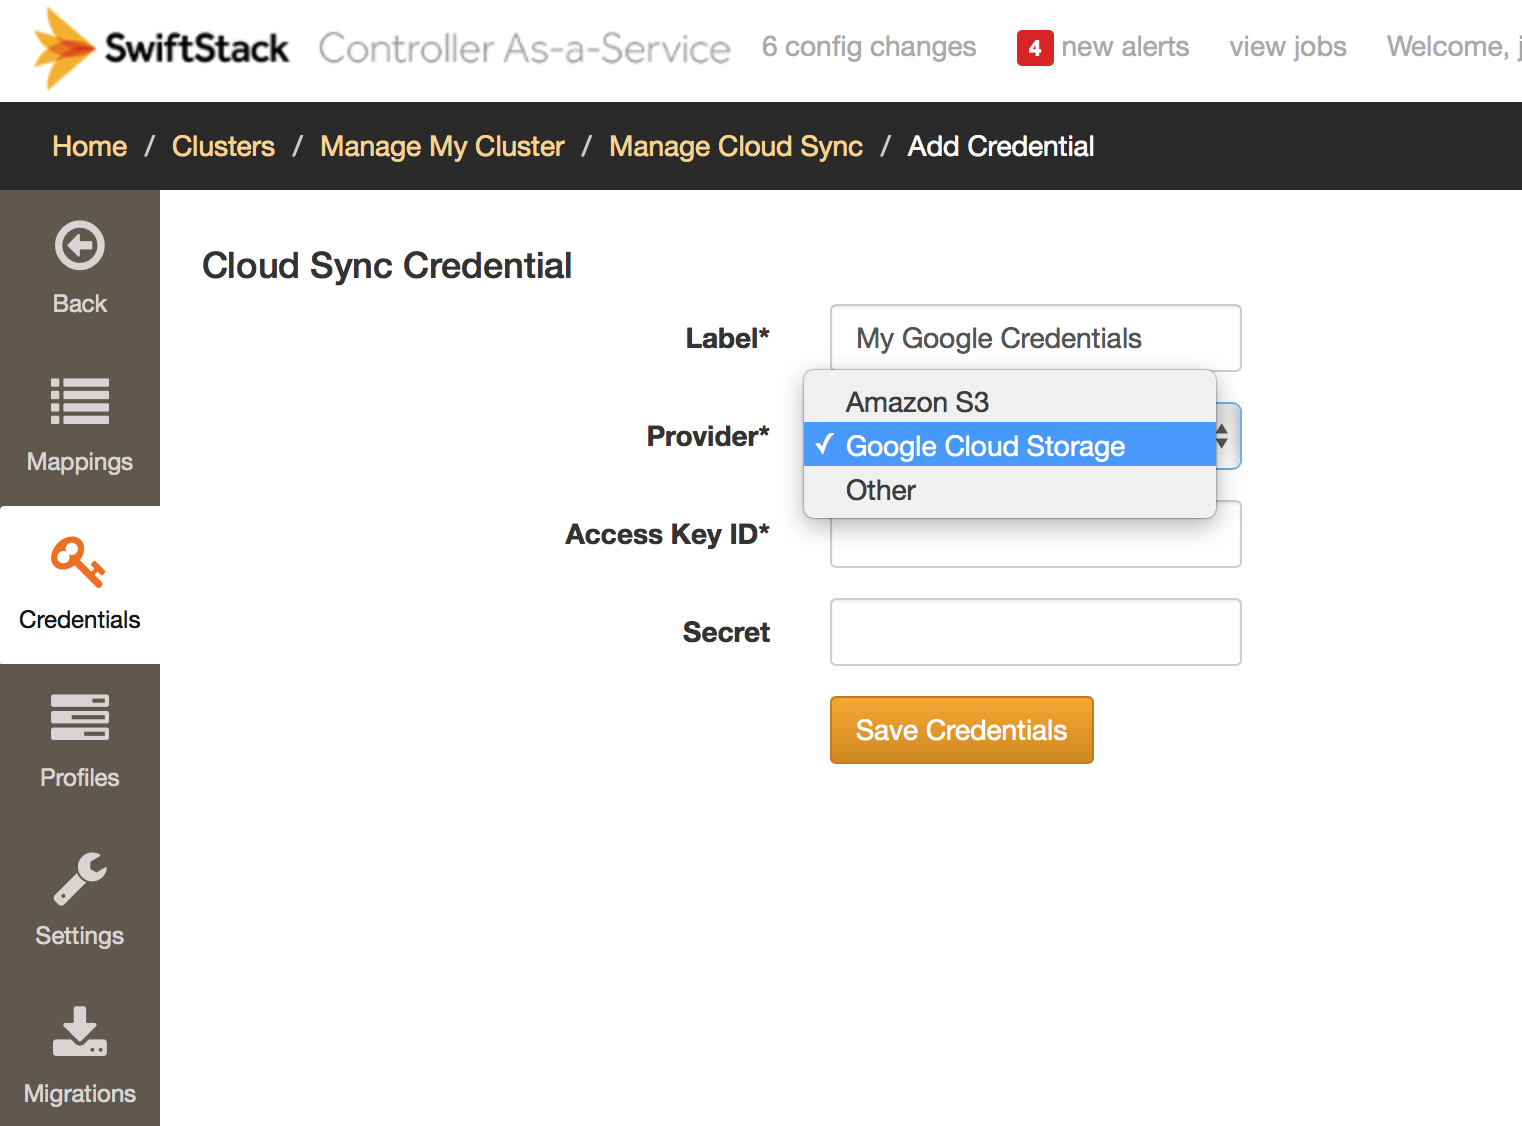Click the Provider dropdown arrows
This screenshot has height=1126, width=1522.
coord(1222,436)
